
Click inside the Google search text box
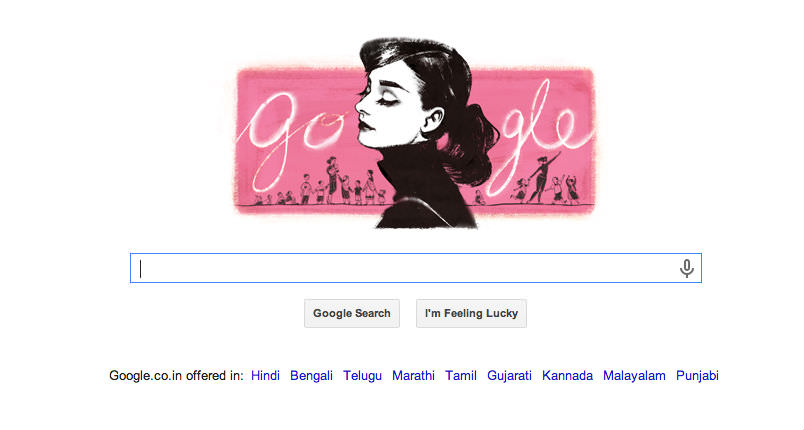[x=415, y=268]
